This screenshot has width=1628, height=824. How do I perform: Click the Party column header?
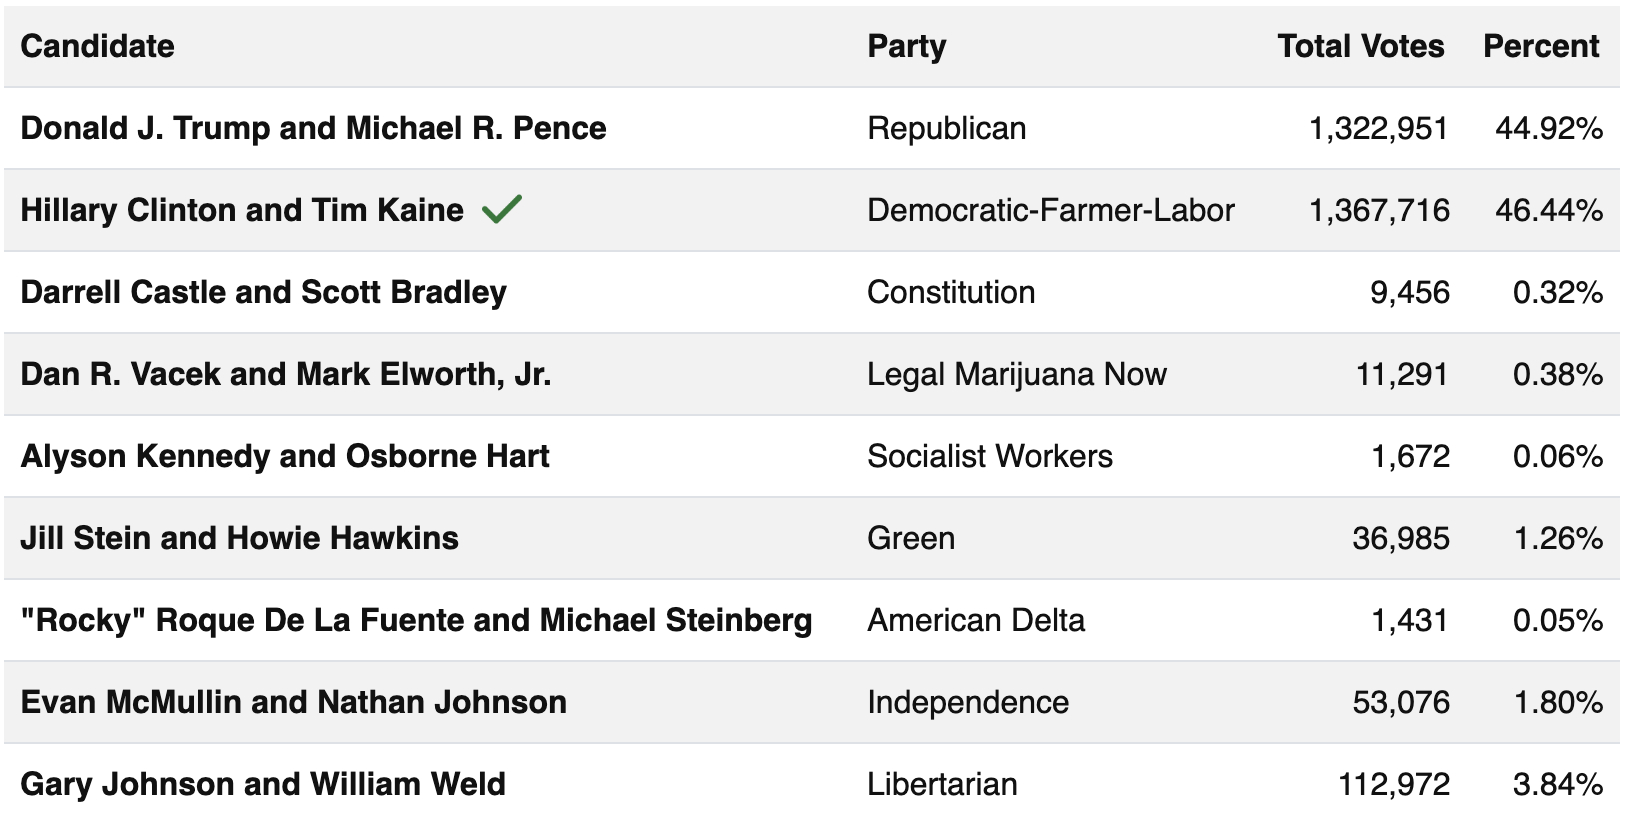906,46
